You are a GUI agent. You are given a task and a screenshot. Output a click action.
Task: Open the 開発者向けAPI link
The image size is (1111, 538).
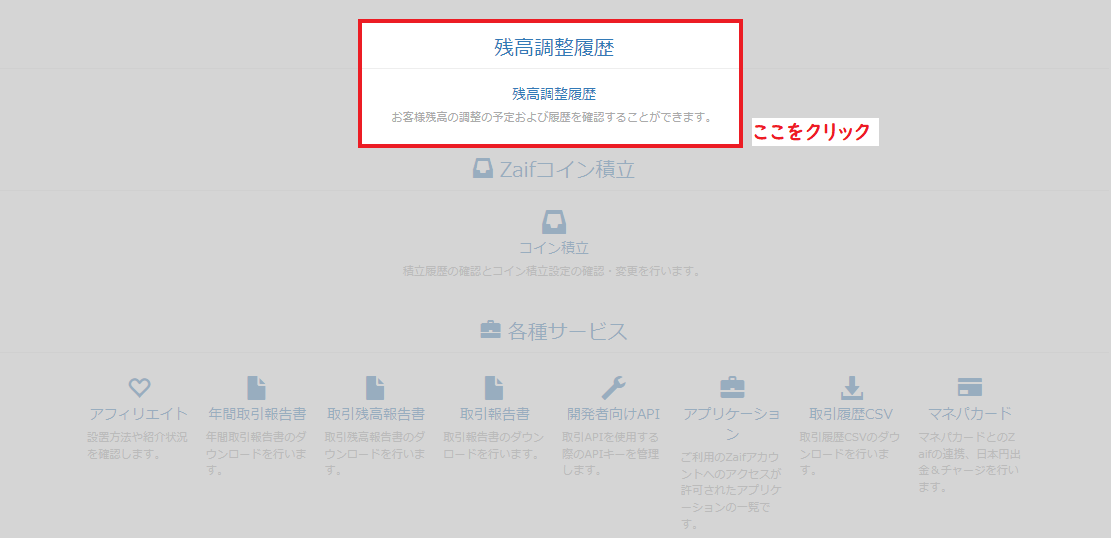point(614,413)
